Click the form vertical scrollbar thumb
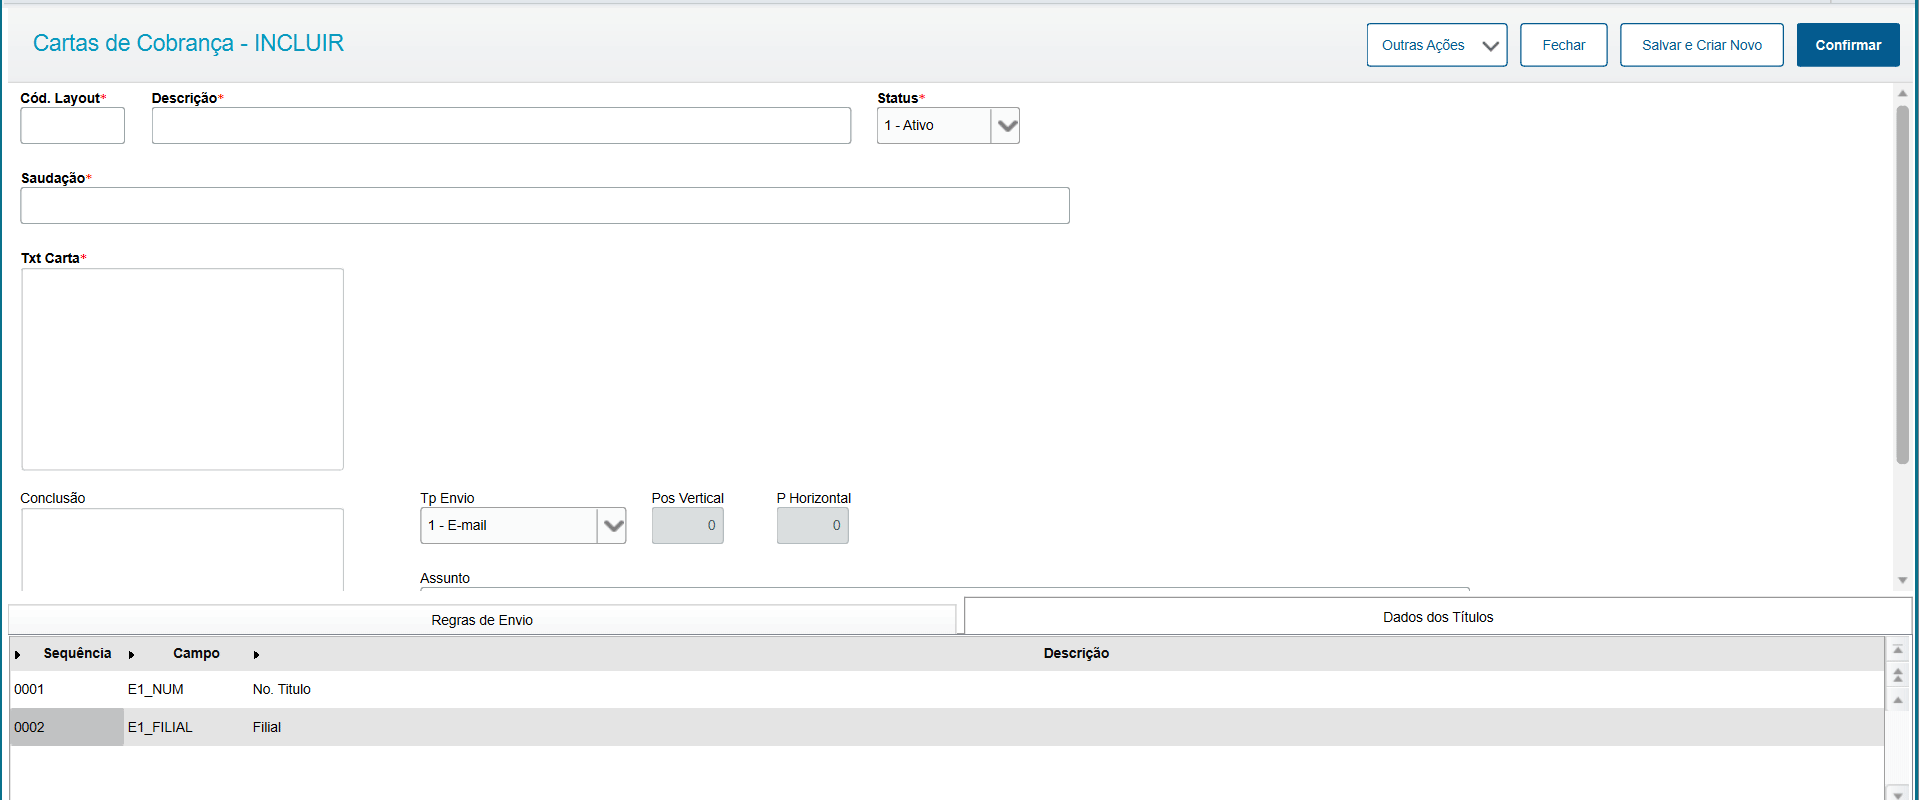The image size is (1919, 800). (1902, 285)
